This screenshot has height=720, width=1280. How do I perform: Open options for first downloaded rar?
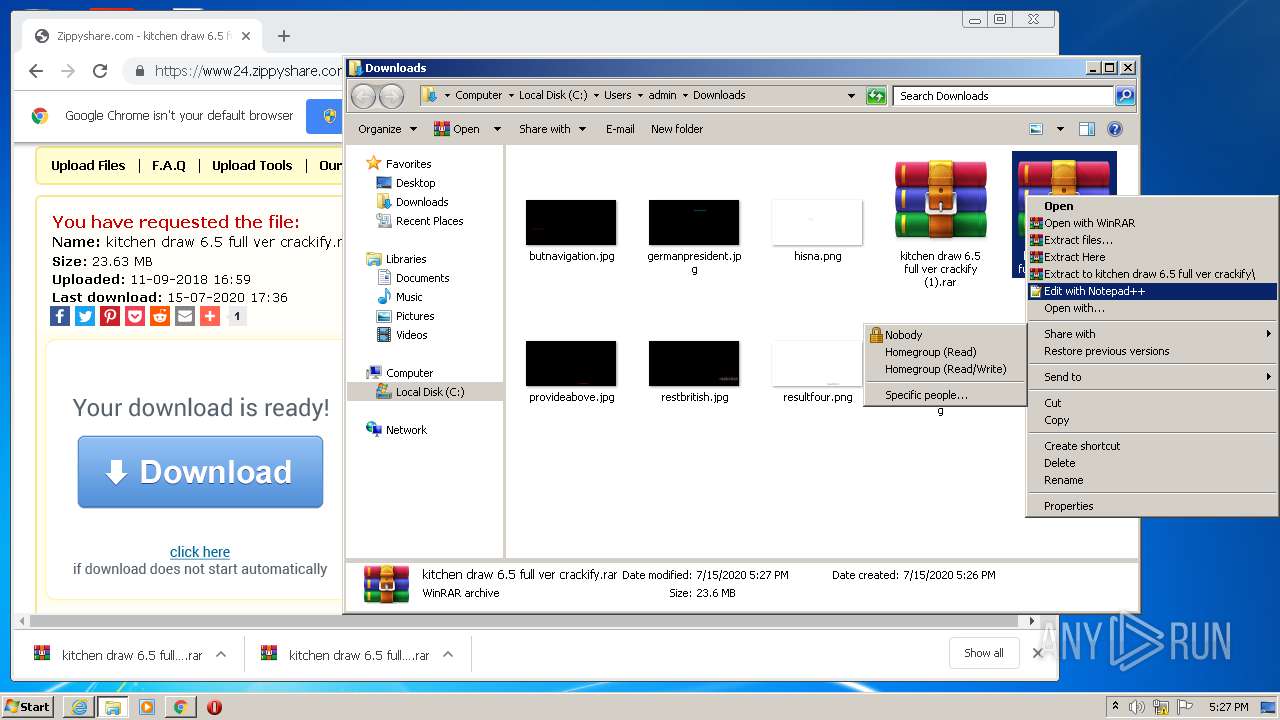(221, 655)
